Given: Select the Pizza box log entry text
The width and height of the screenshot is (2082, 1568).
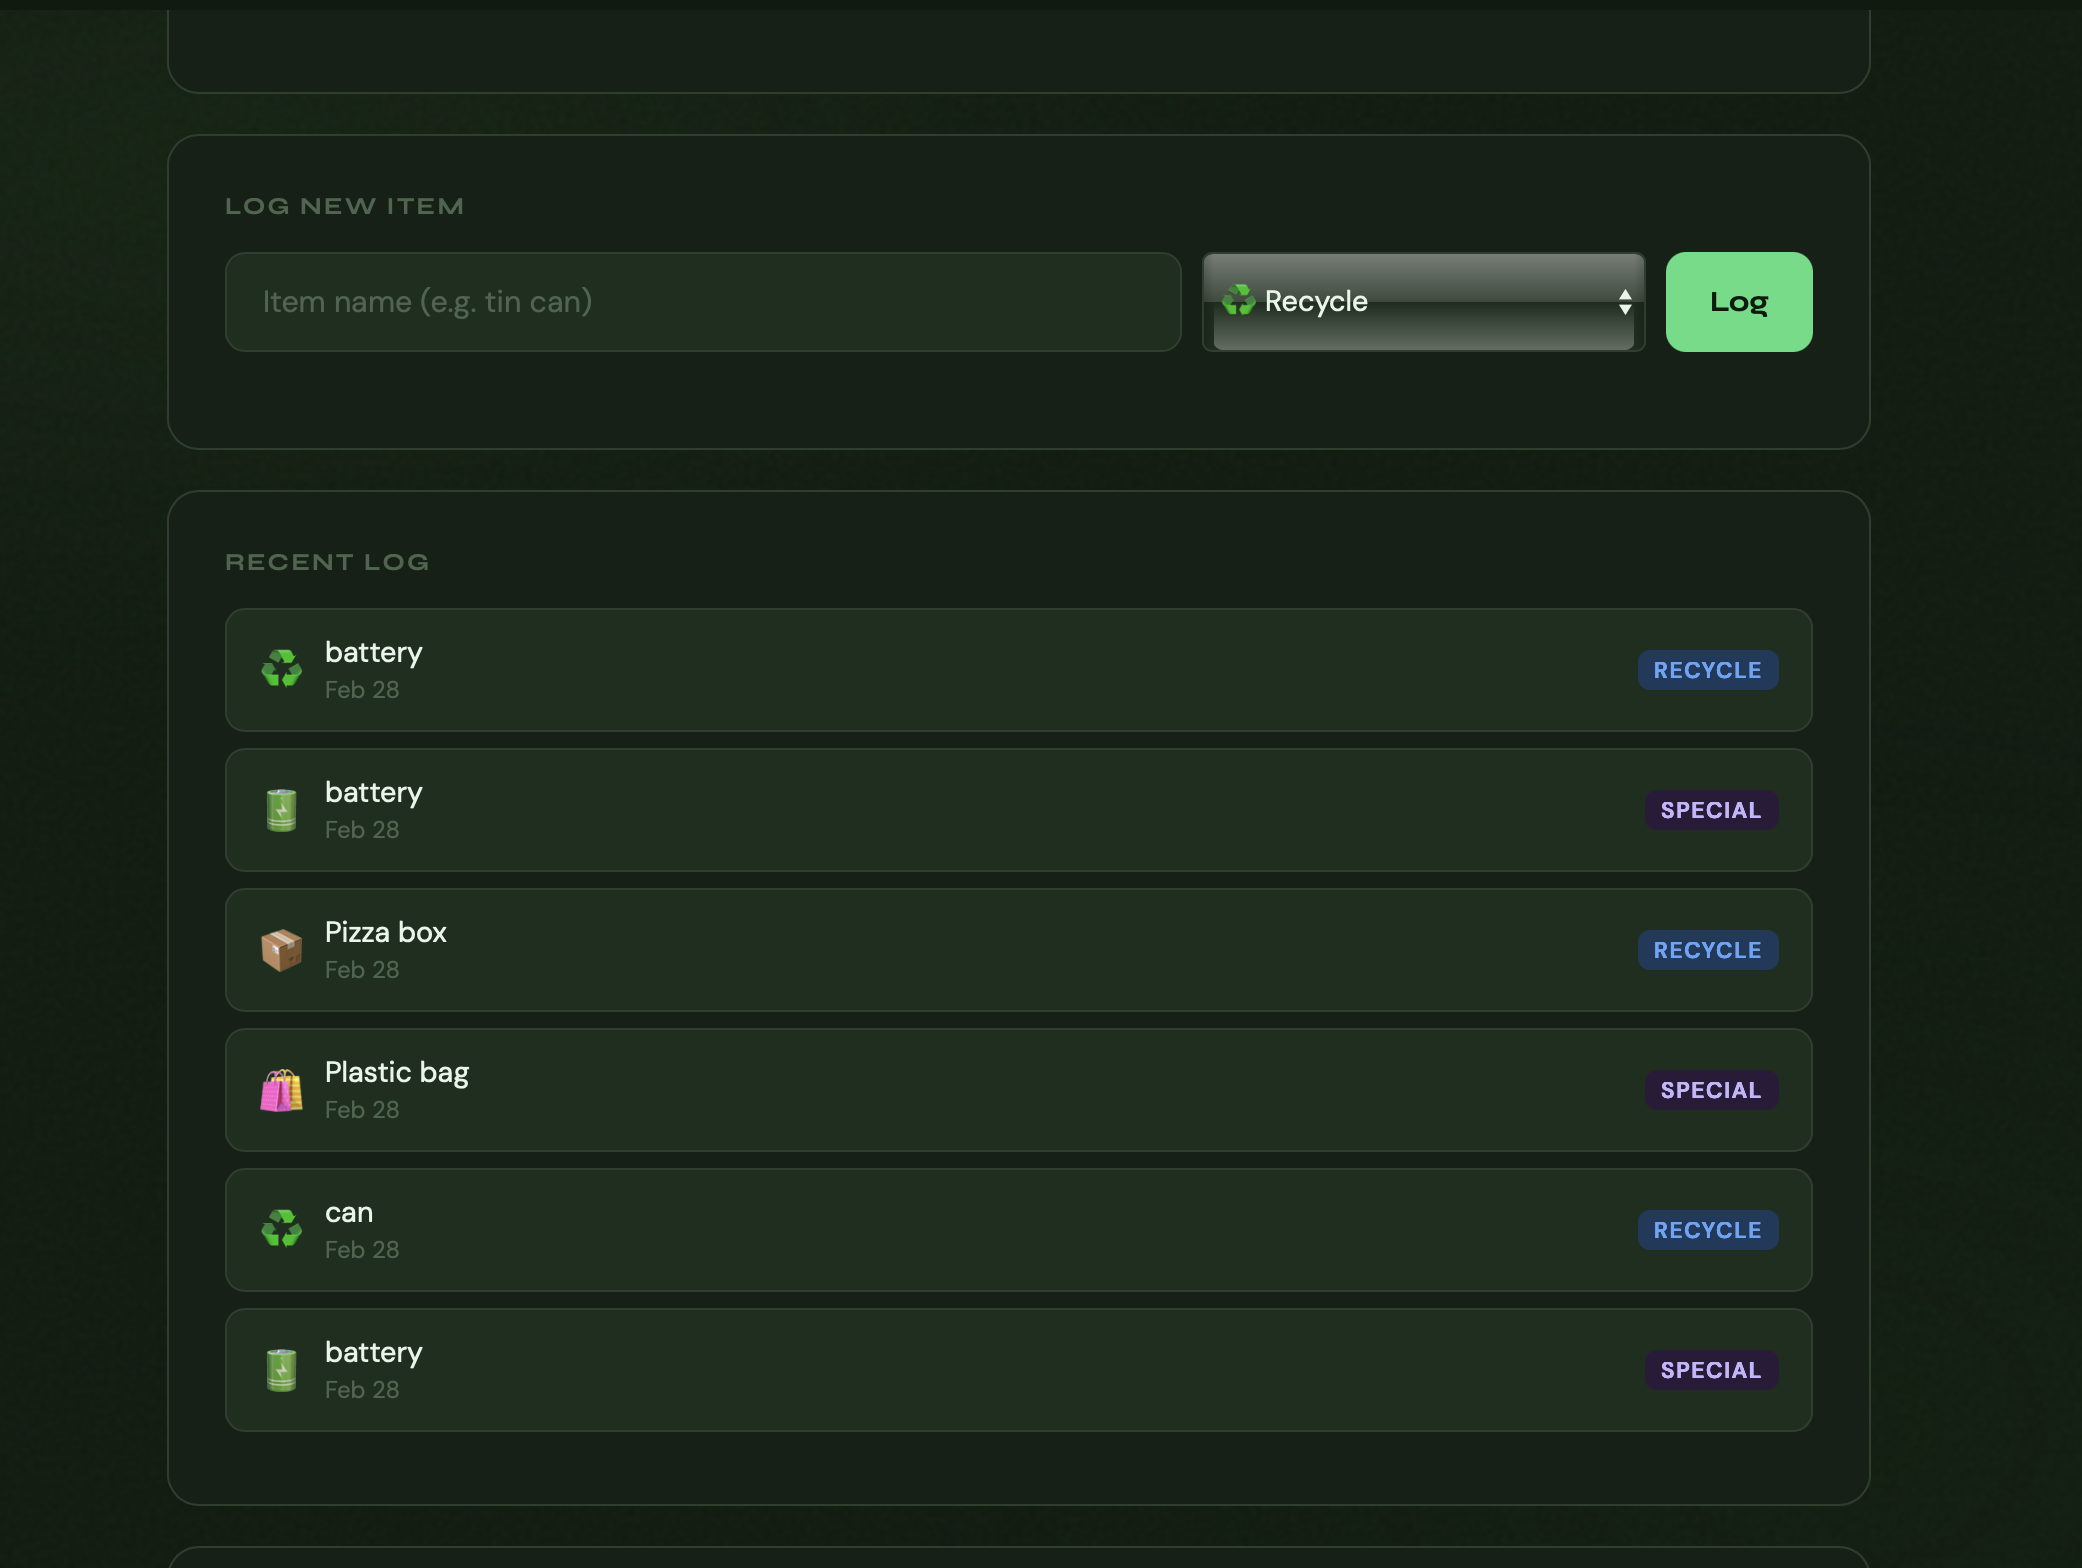Looking at the screenshot, I should (385, 932).
